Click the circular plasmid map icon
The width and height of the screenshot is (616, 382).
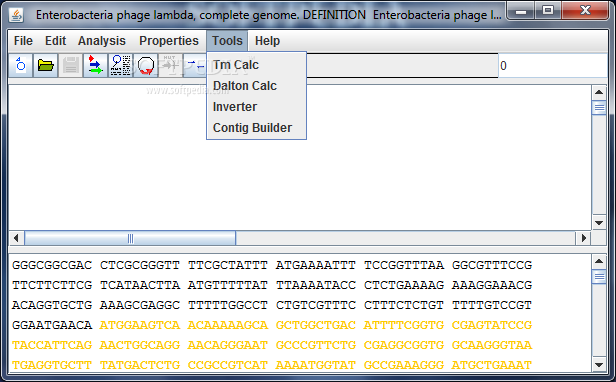point(146,65)
